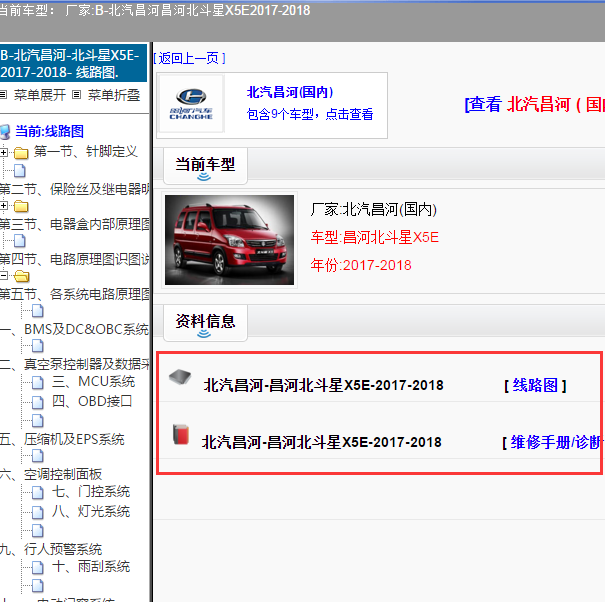
Task: Open 四、OBD接口 tree item
Action: coord(92,401)
